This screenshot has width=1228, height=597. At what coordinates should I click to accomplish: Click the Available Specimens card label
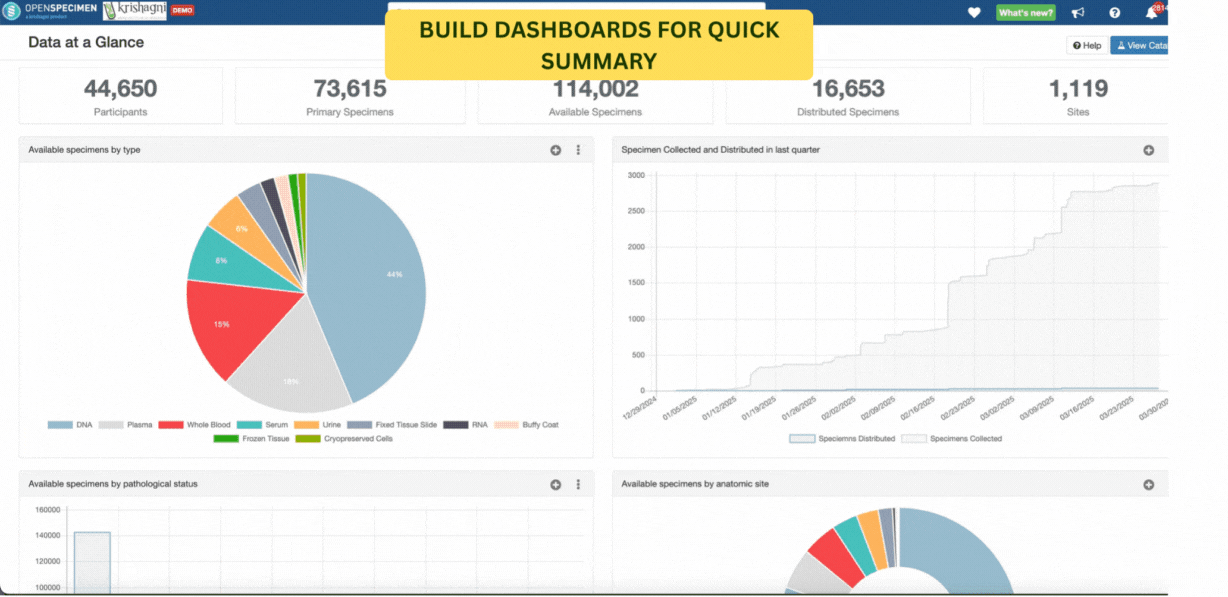[x=595, y=112]
